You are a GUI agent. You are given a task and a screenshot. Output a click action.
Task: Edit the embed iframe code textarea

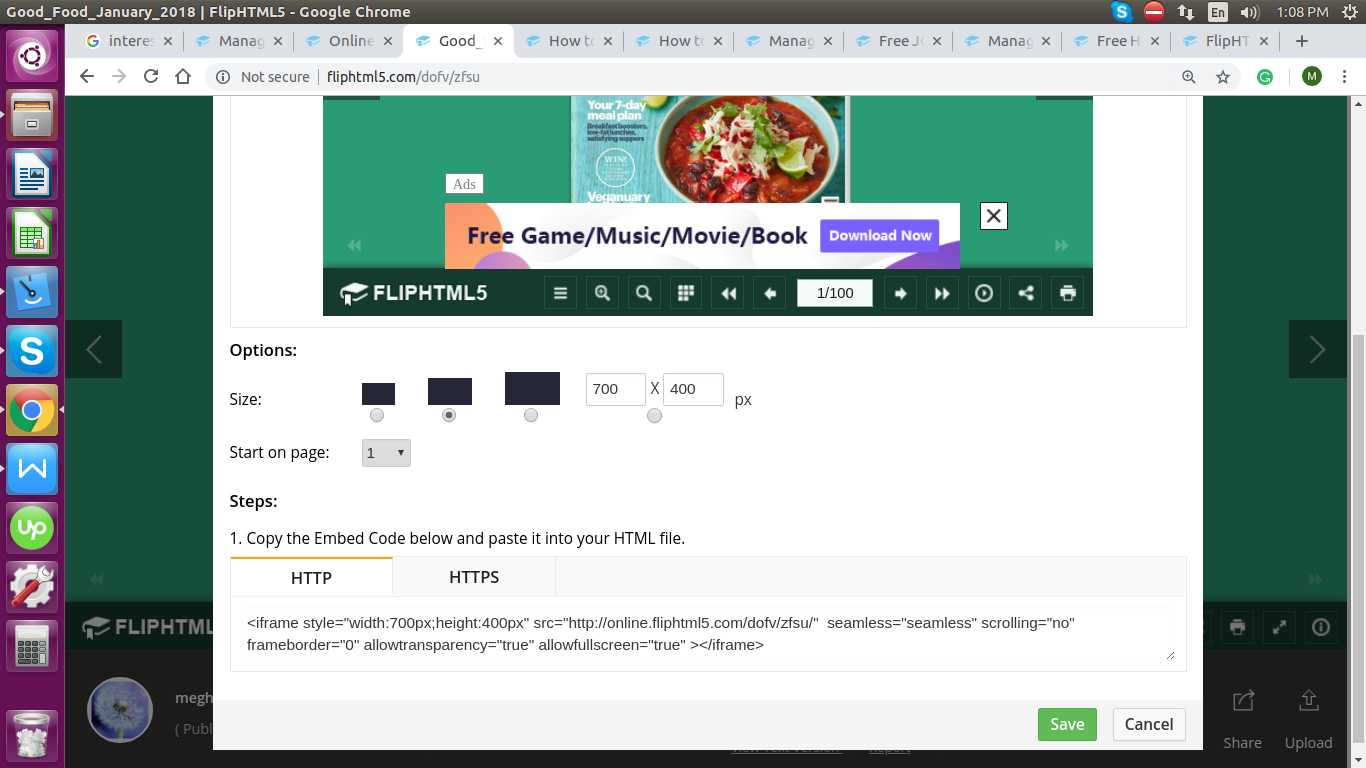click(x=707, y=634)
